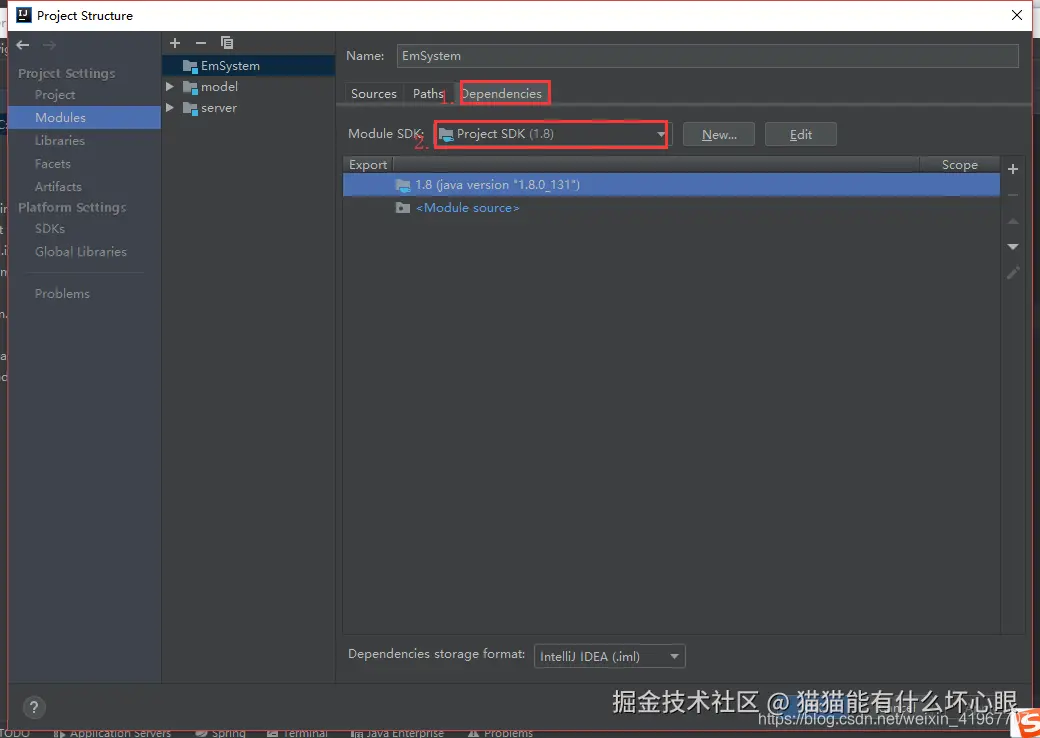Open Facets settings
Viewport: 1040px width, 738px height.
point(52,164)
